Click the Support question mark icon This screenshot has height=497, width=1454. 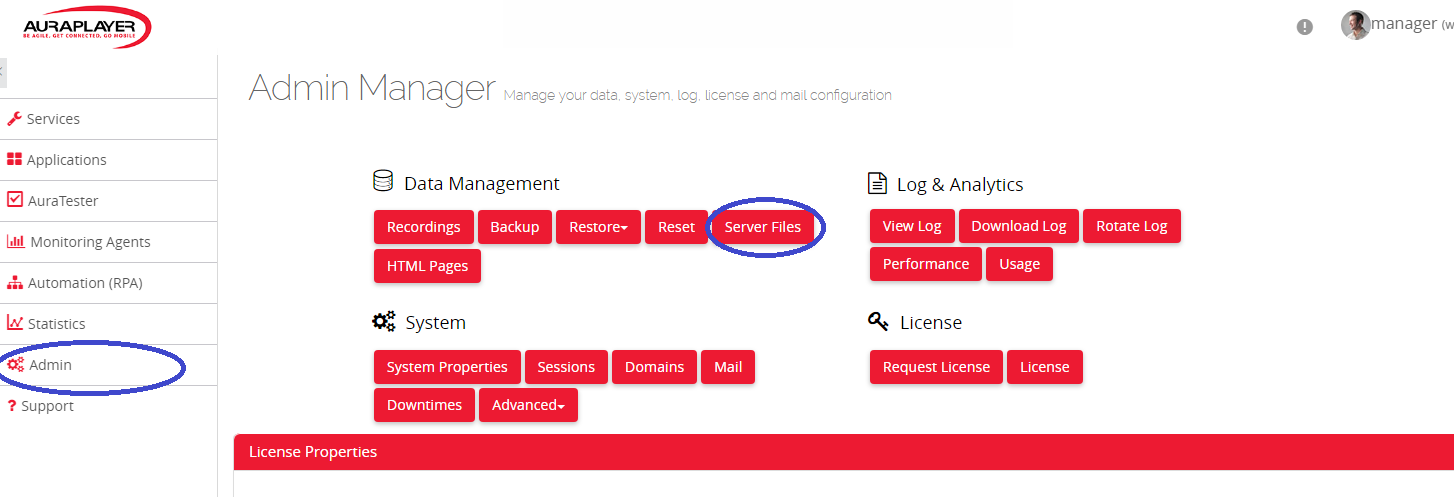11,406
